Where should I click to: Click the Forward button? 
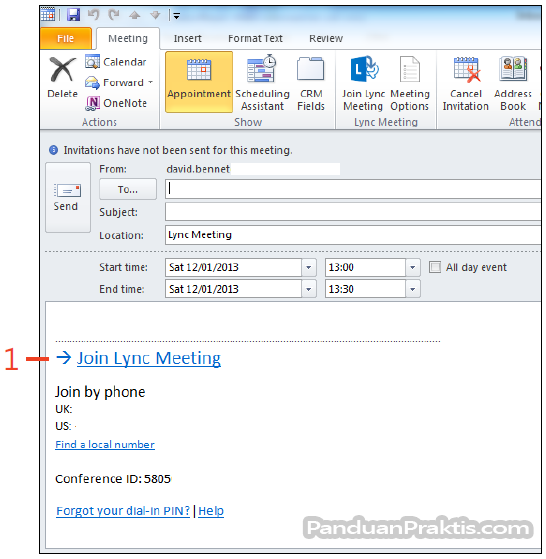point(114,83)
